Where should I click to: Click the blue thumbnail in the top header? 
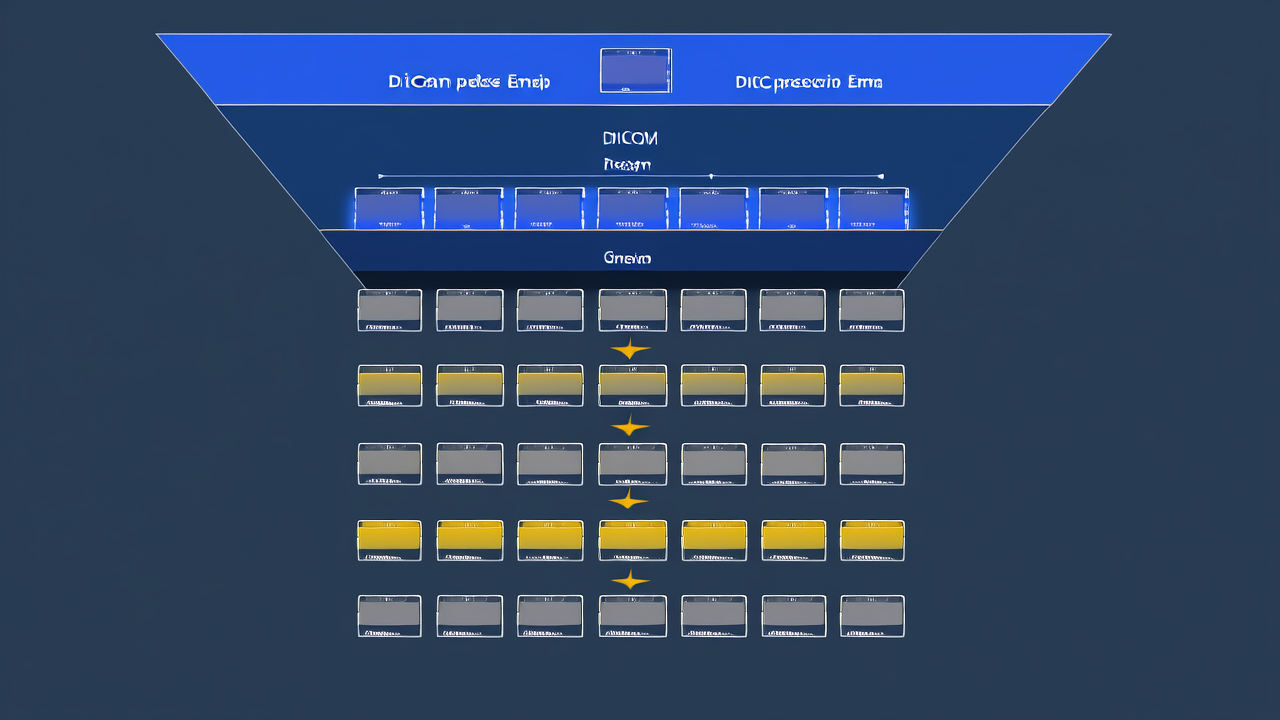pos(636,71)
